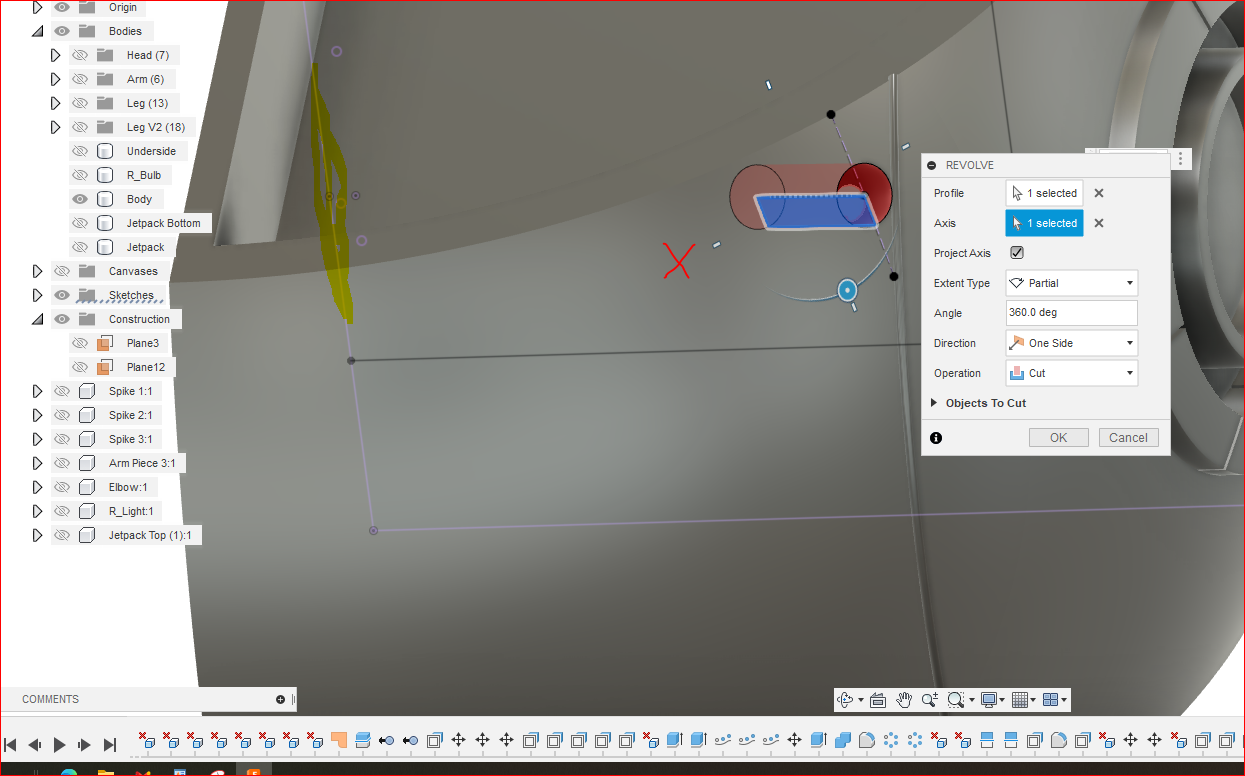Screen dimensions: 1245x776
Task: Cancel the Revolve operation
Action: point(1128,437)
